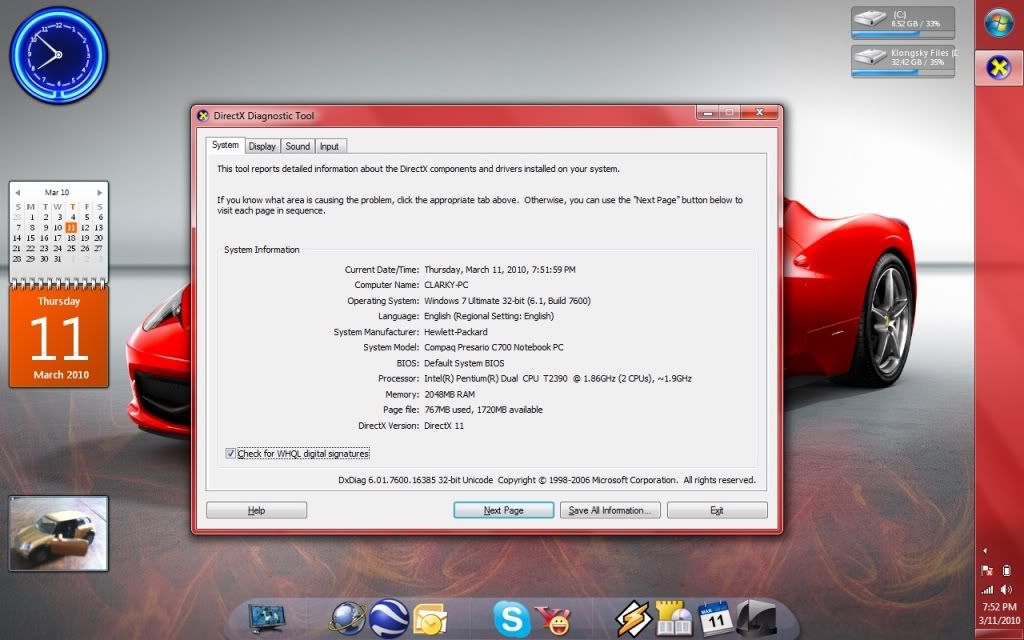Click the (C:) drive usage bar

tap(903, 33)
